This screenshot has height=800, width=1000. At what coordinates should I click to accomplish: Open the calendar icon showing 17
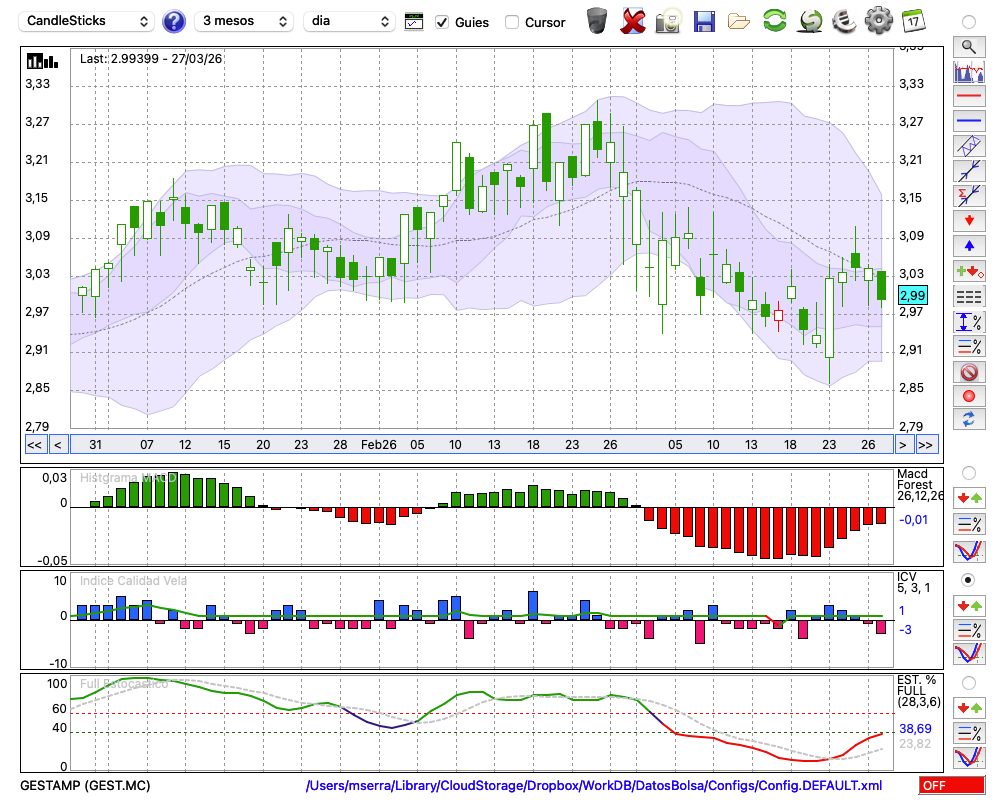(912, 21)
